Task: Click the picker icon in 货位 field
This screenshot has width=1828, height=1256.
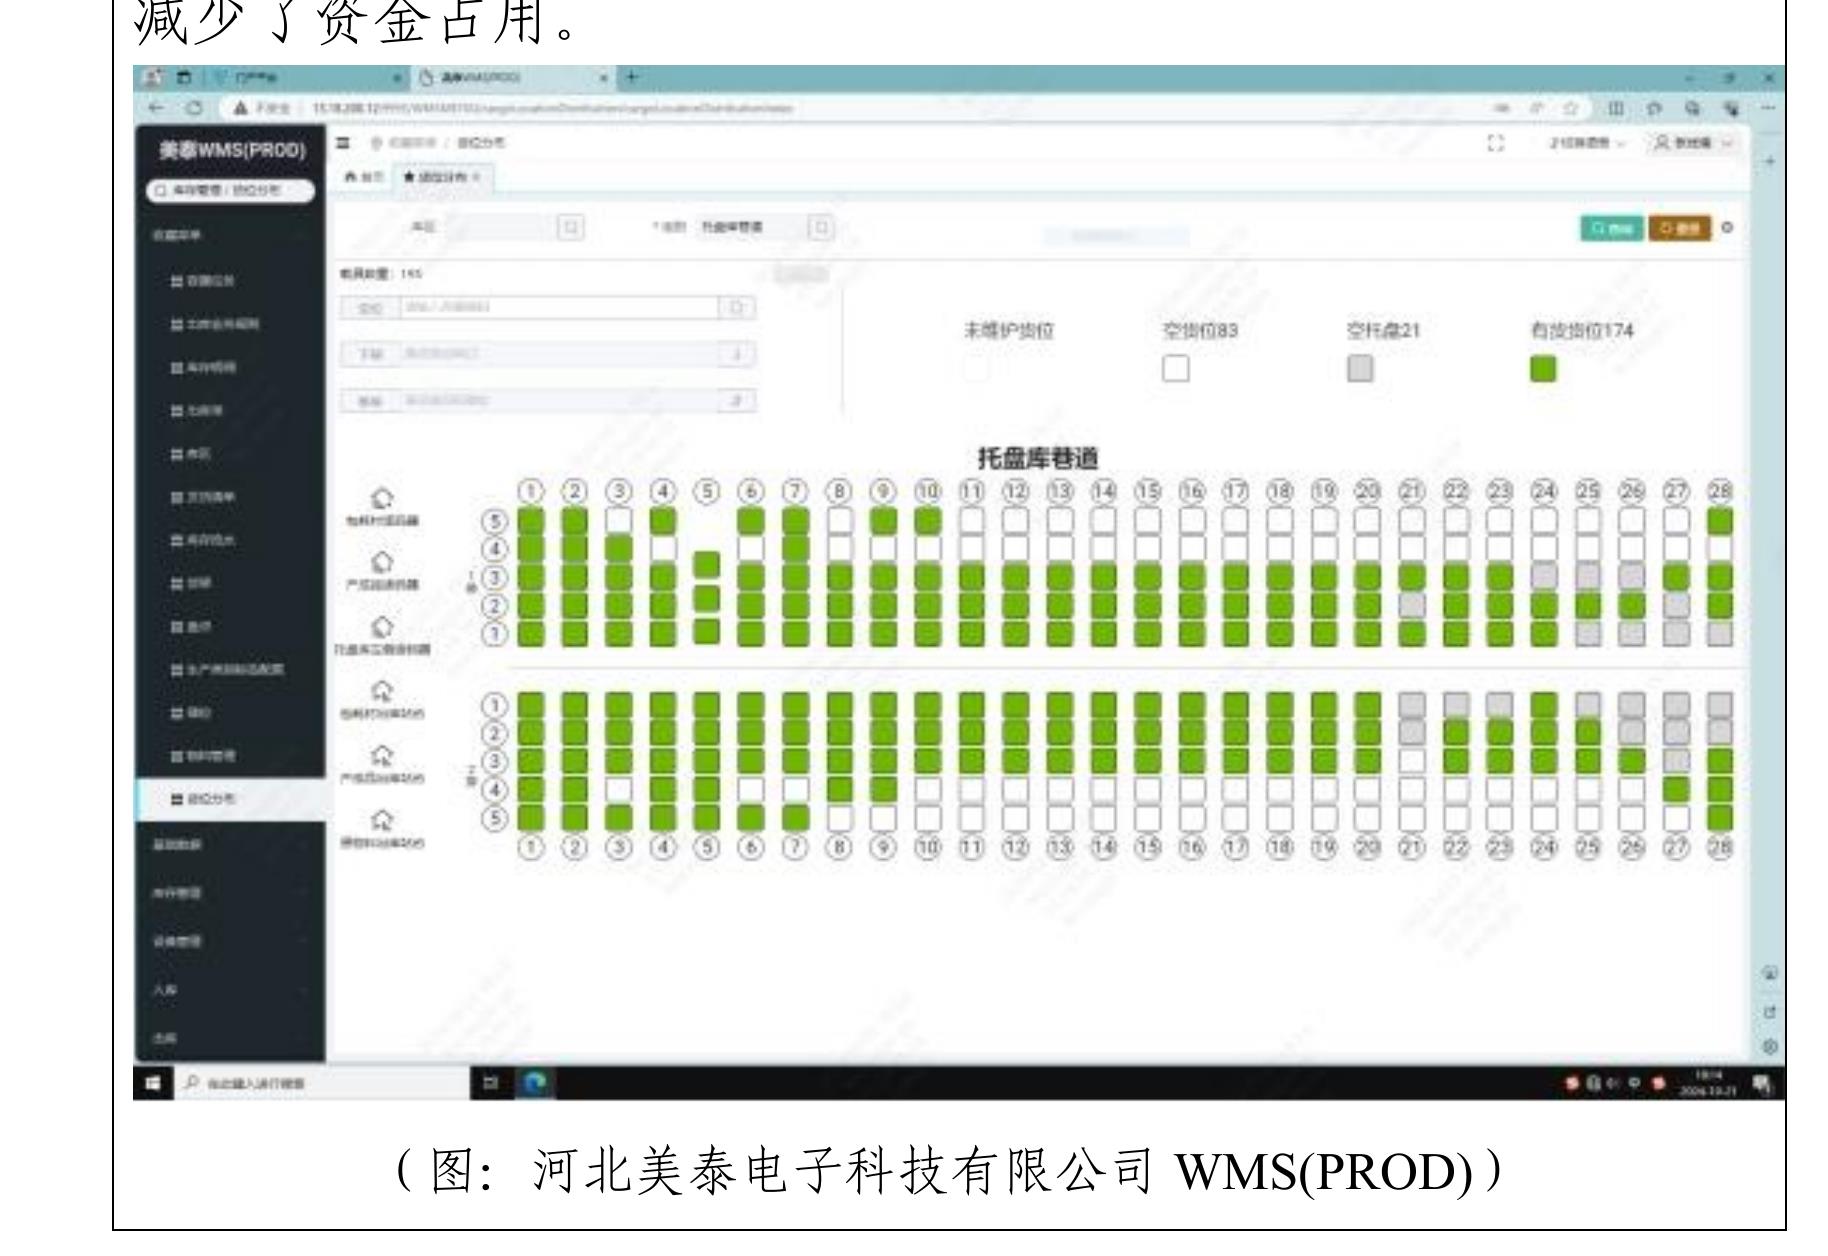Action: (737, 307)
